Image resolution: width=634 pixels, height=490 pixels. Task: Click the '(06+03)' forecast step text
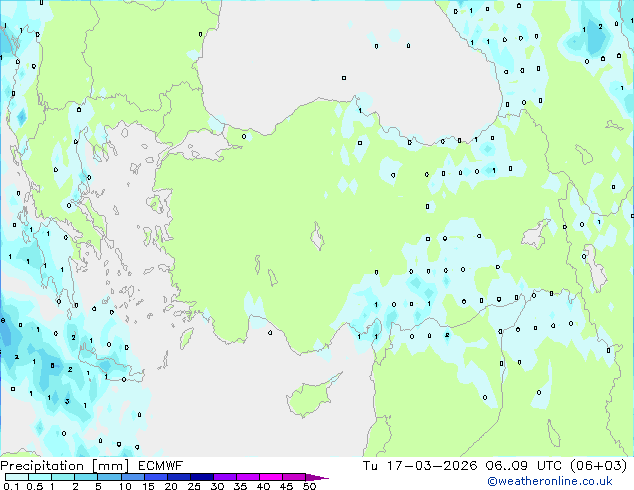click(599, 466)
